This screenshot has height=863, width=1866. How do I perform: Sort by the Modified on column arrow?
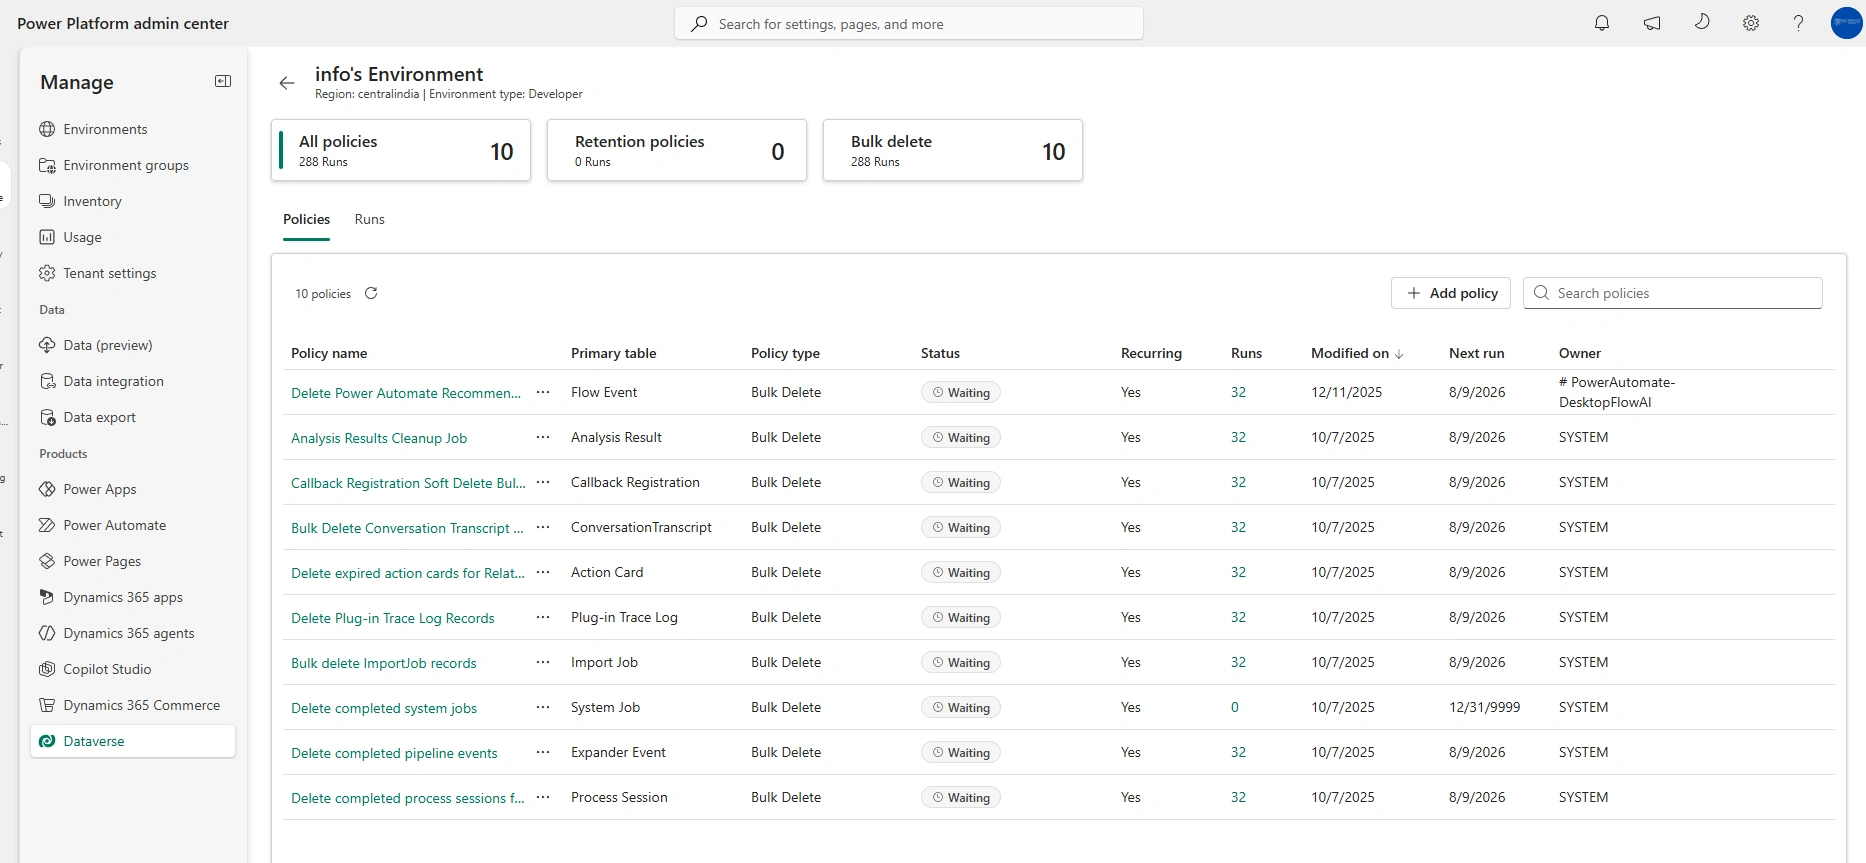pos(1399,354)
